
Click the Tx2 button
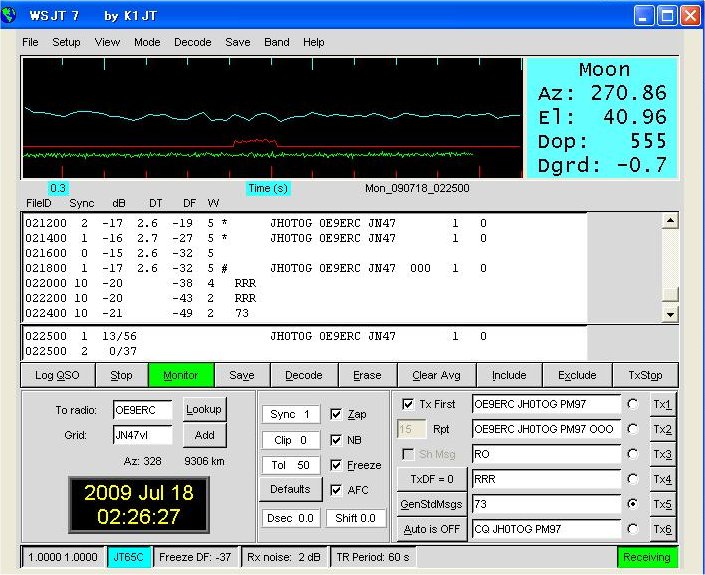click(663, 429)
